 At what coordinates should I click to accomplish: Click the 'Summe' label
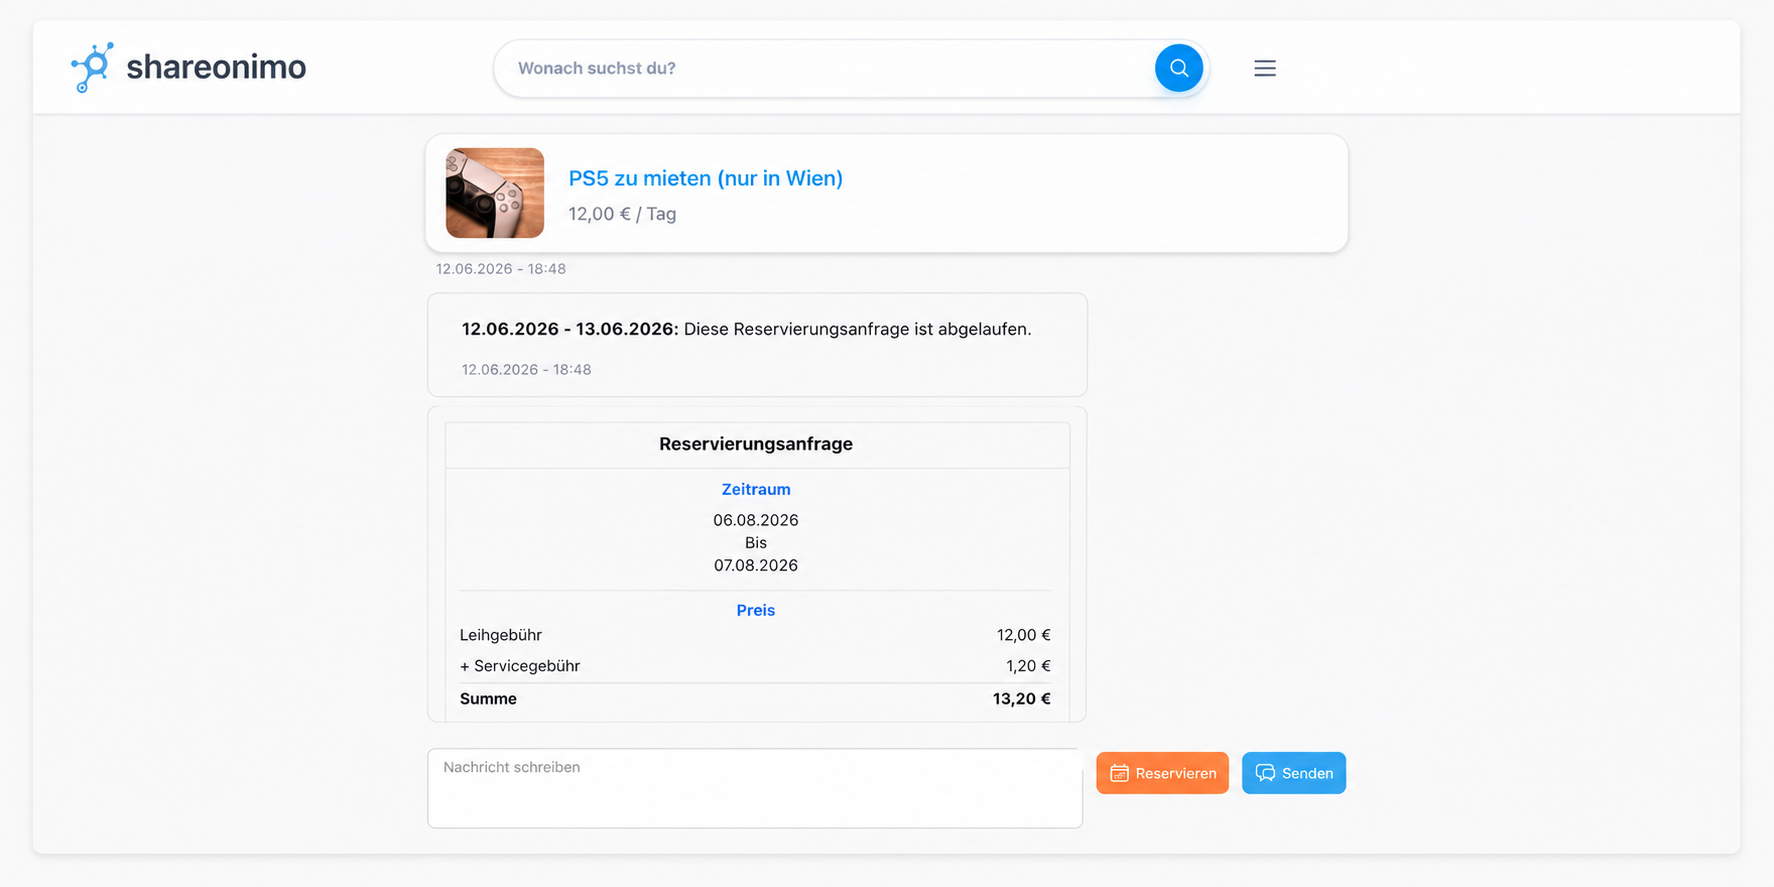tap(488, 699)
